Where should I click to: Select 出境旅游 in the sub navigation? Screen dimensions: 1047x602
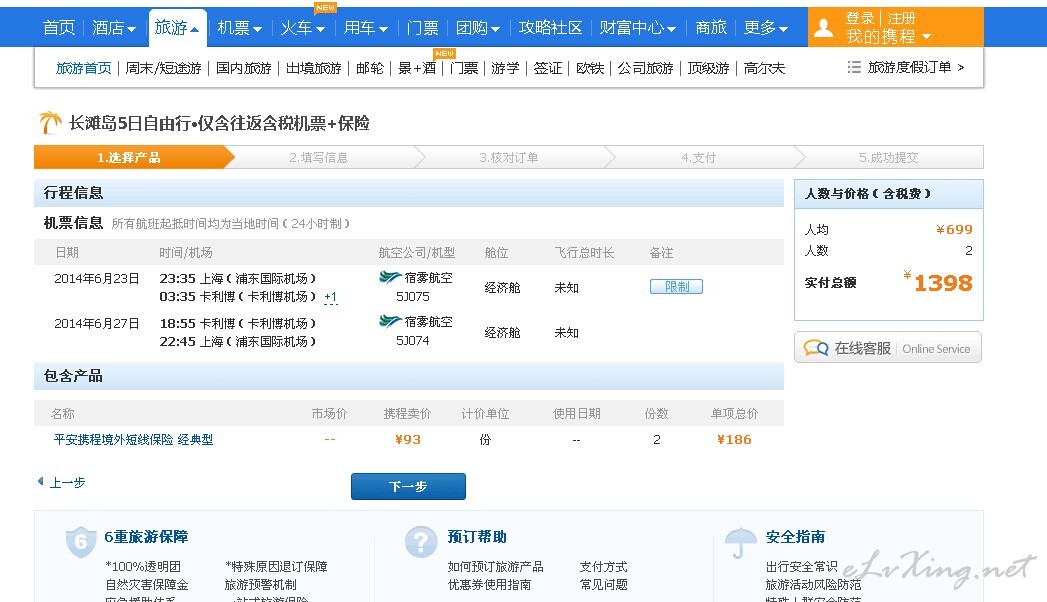313,67
